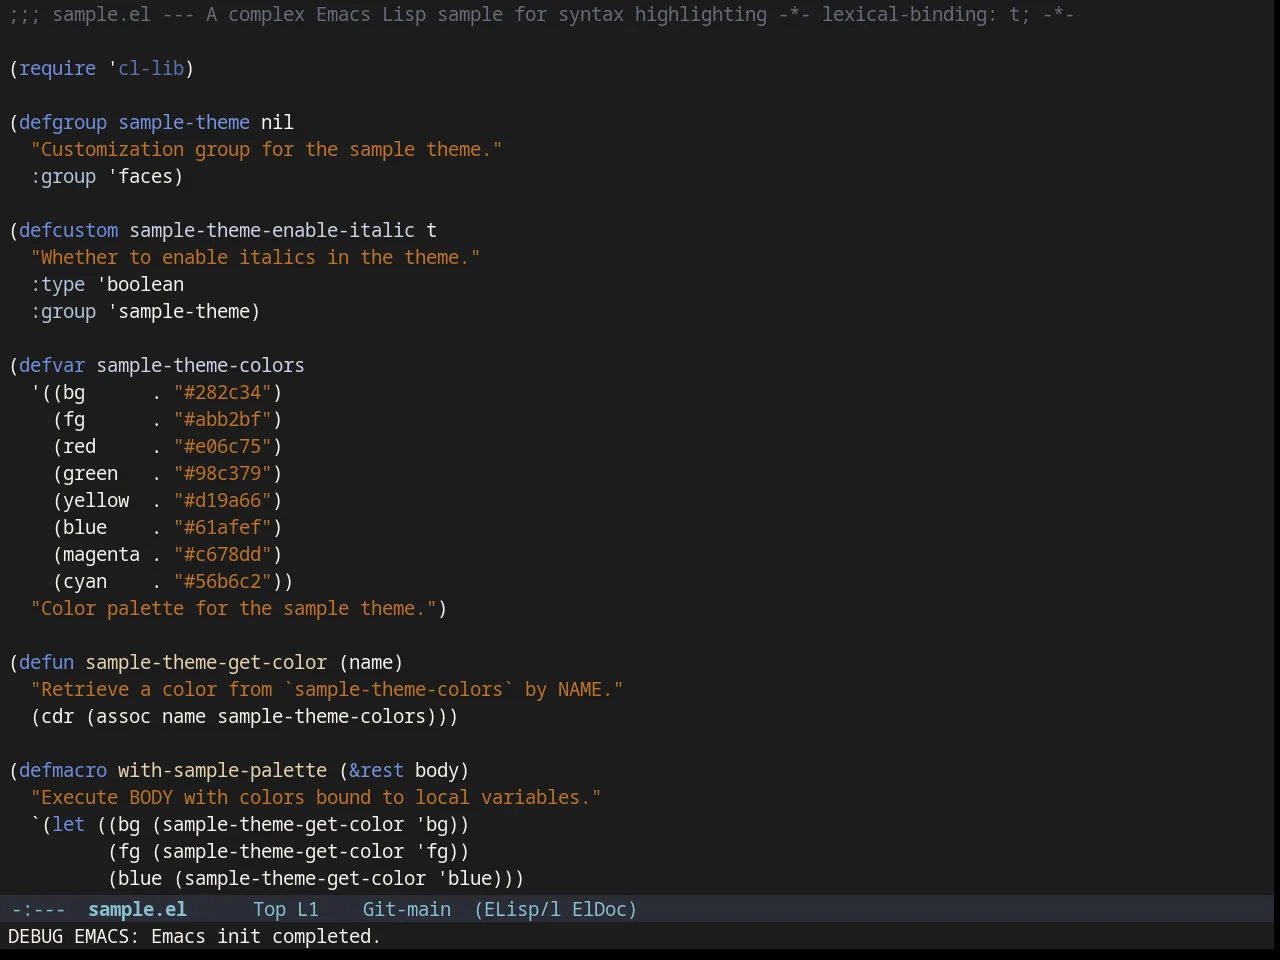Click the color string "#e06c75"
This screenshot has width=1280, height=960.
[x=222, y=446]
